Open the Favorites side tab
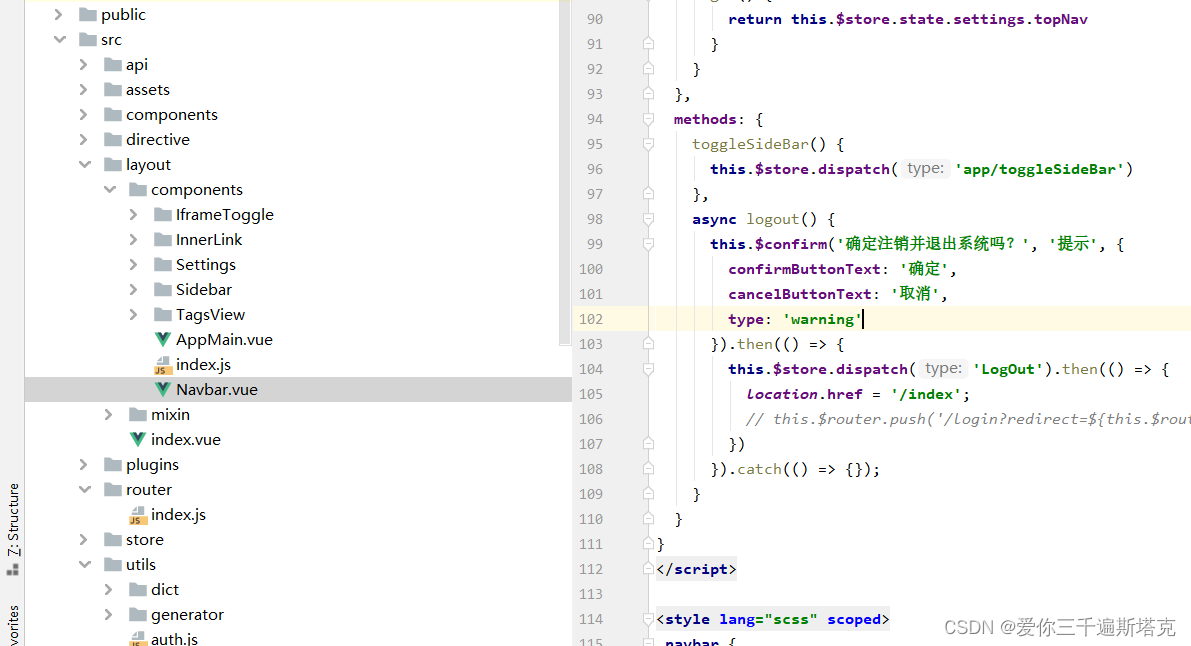Image resolution: width=1191 pixels, height=646 pixels. [13, 625]
